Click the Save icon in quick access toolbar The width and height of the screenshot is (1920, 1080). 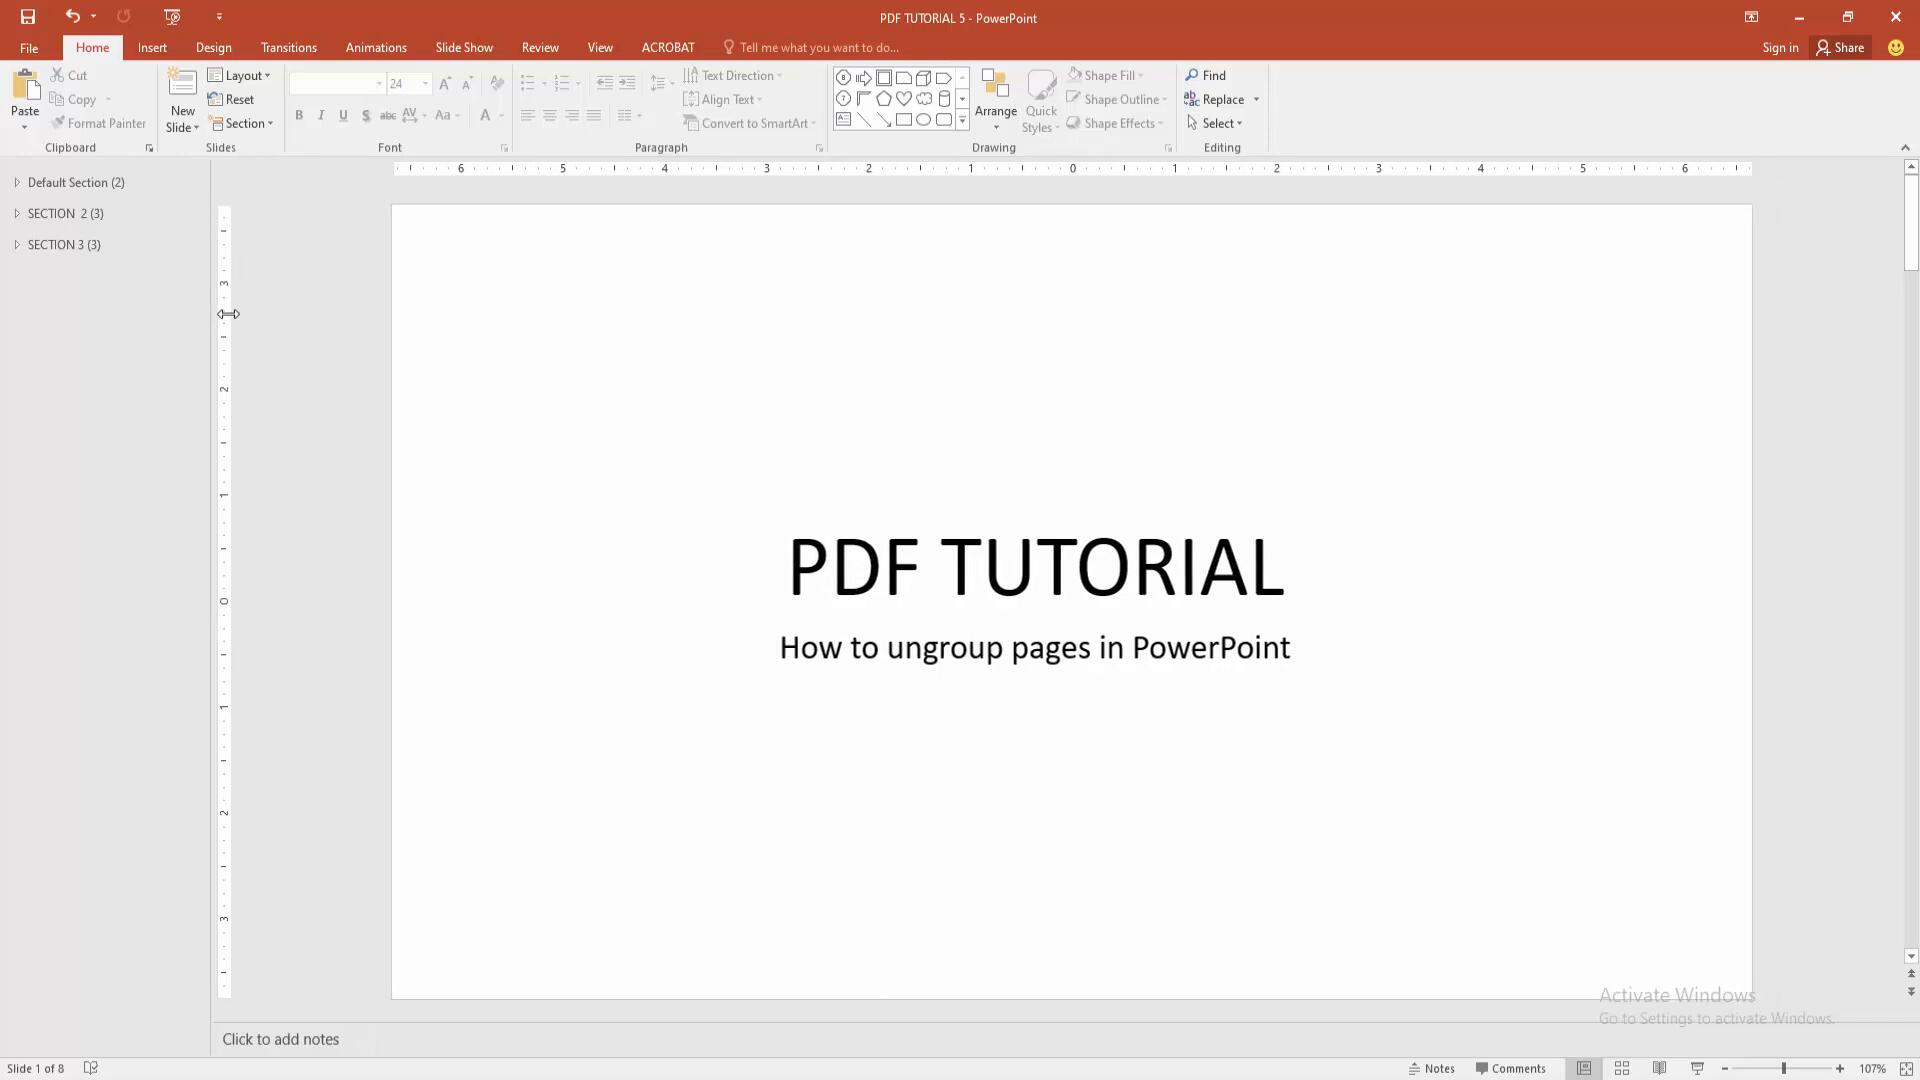28,17
